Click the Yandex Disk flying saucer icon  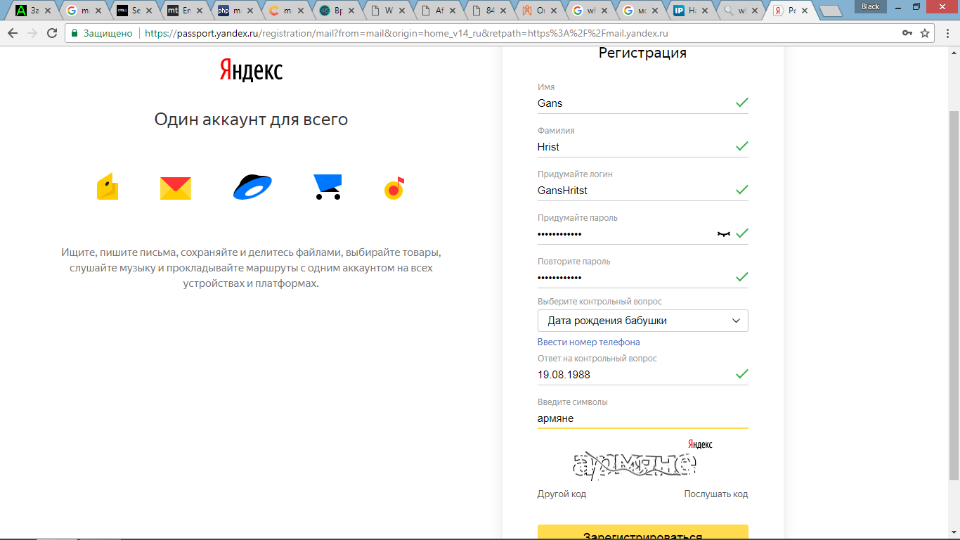click(x=252, y=187)
